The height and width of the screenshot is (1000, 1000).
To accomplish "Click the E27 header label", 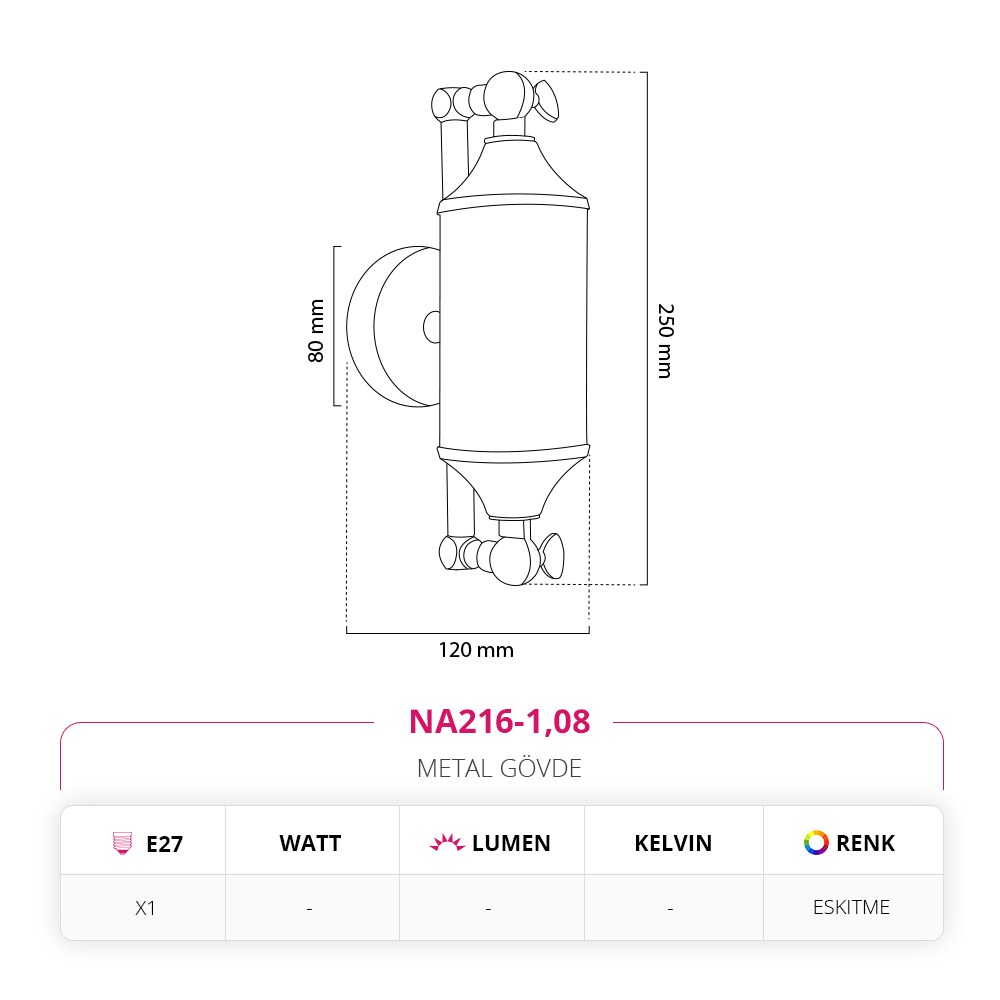I will click(165, 844).
